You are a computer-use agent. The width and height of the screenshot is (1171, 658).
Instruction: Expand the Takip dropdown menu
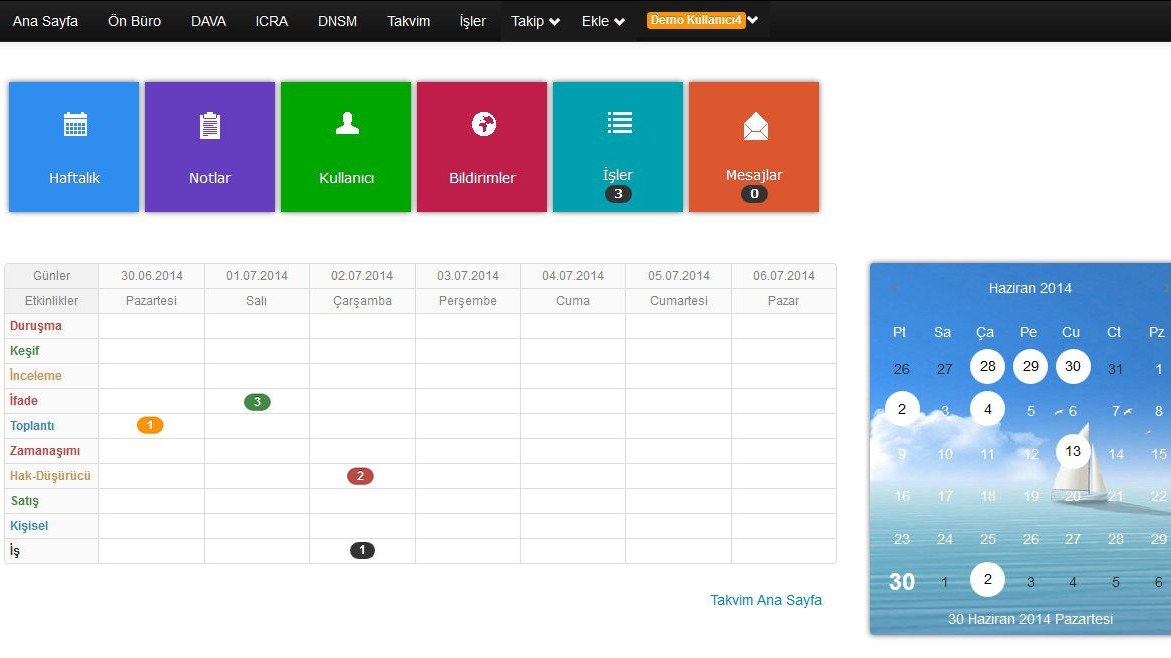click(x=535, y=21)
